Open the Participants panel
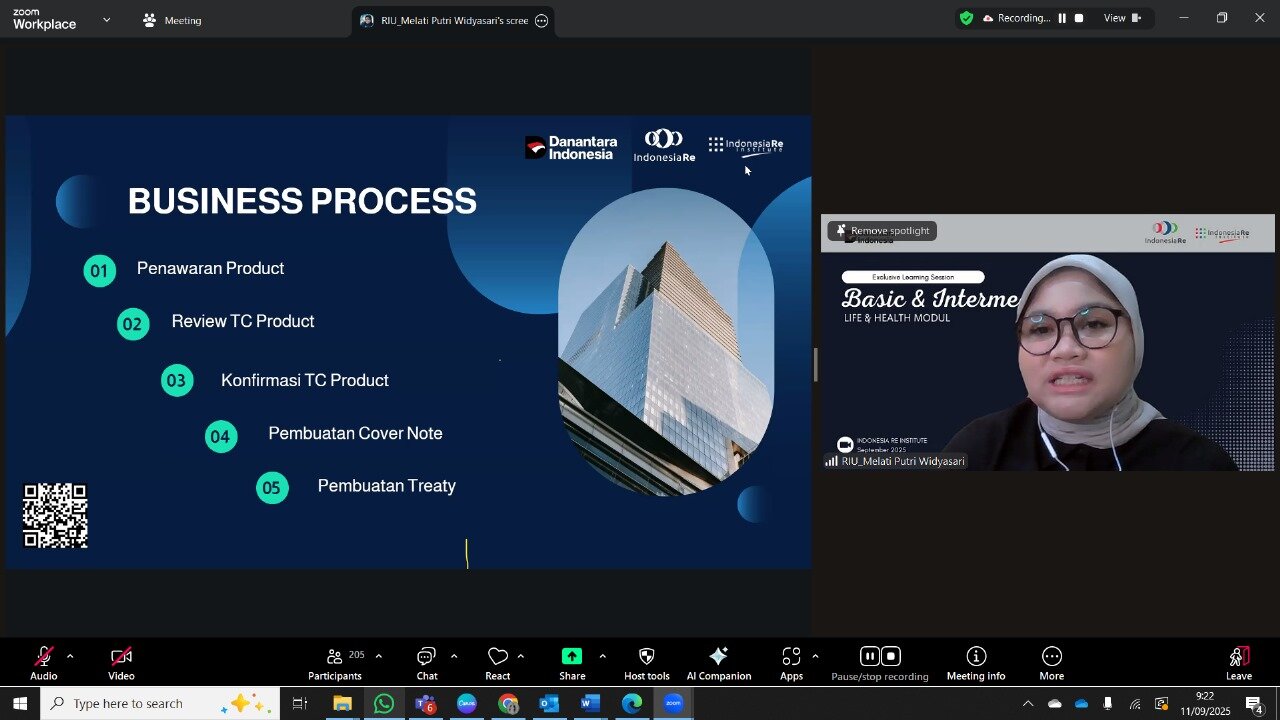The width and height of the screenshot is (1280, 720). [x=335, y=663]
